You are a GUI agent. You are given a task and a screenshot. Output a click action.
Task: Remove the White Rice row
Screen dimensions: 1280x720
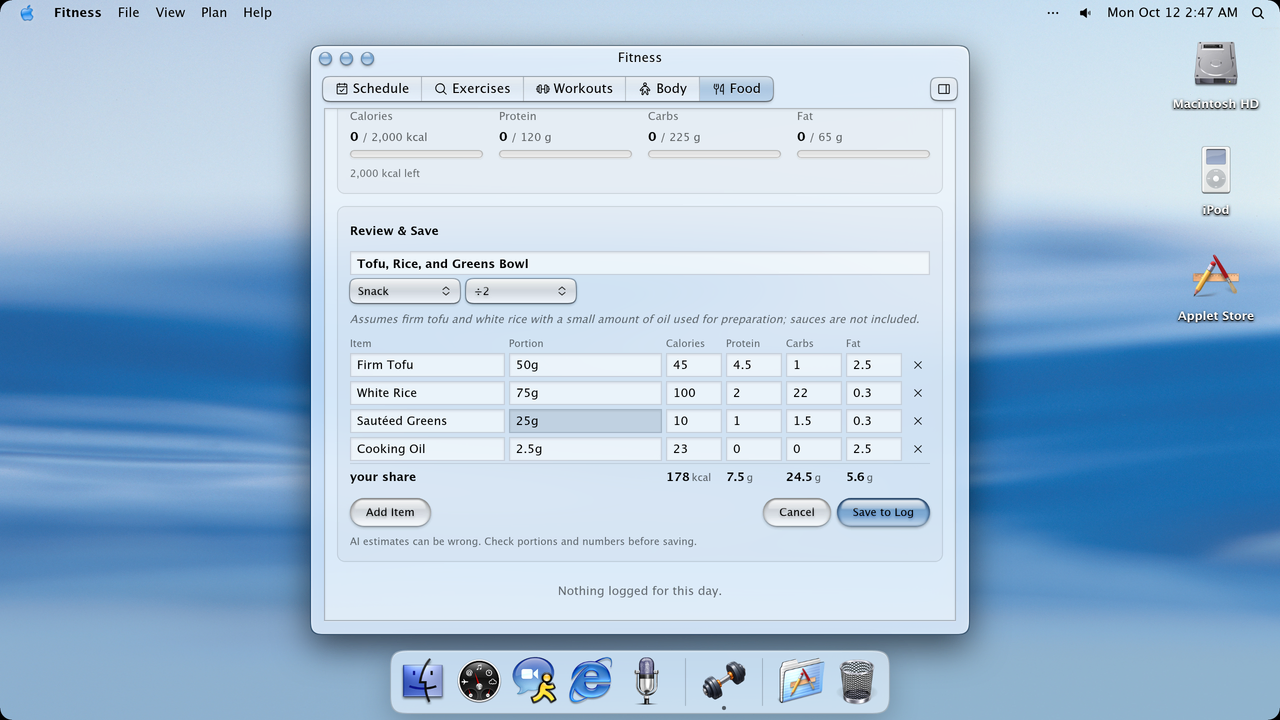tap(918, 393)
